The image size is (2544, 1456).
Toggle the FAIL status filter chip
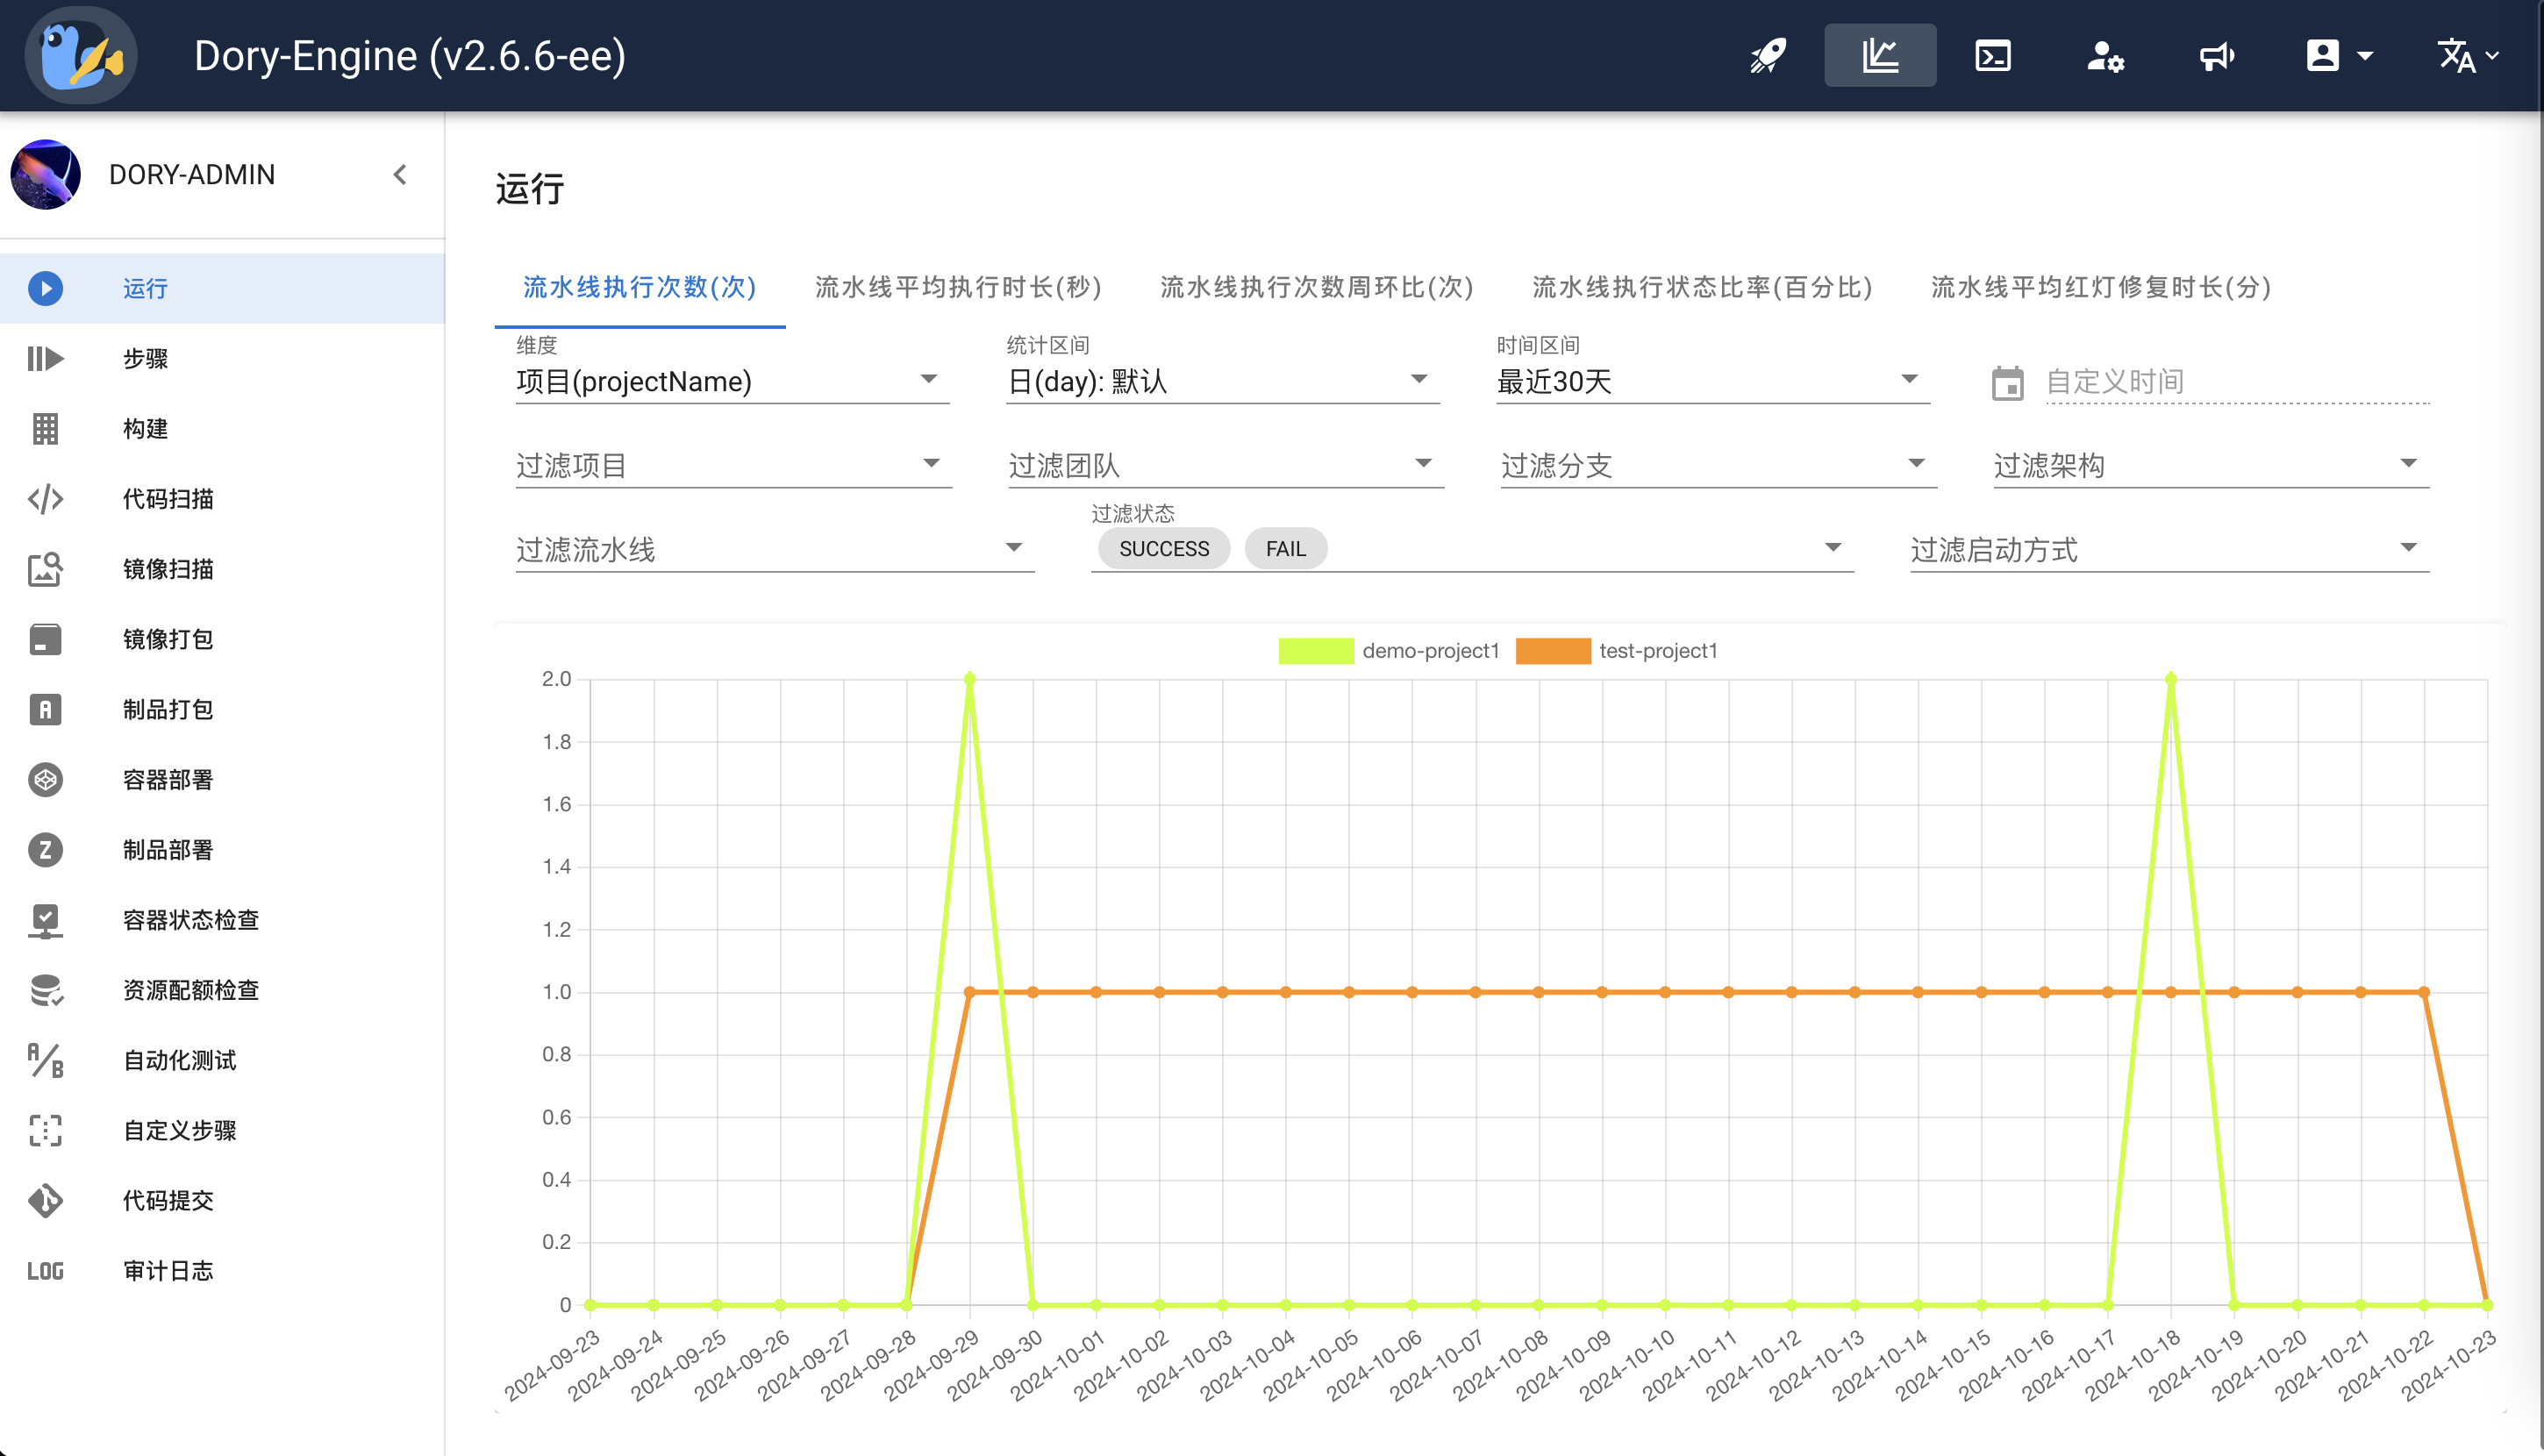pos(1285,548)
